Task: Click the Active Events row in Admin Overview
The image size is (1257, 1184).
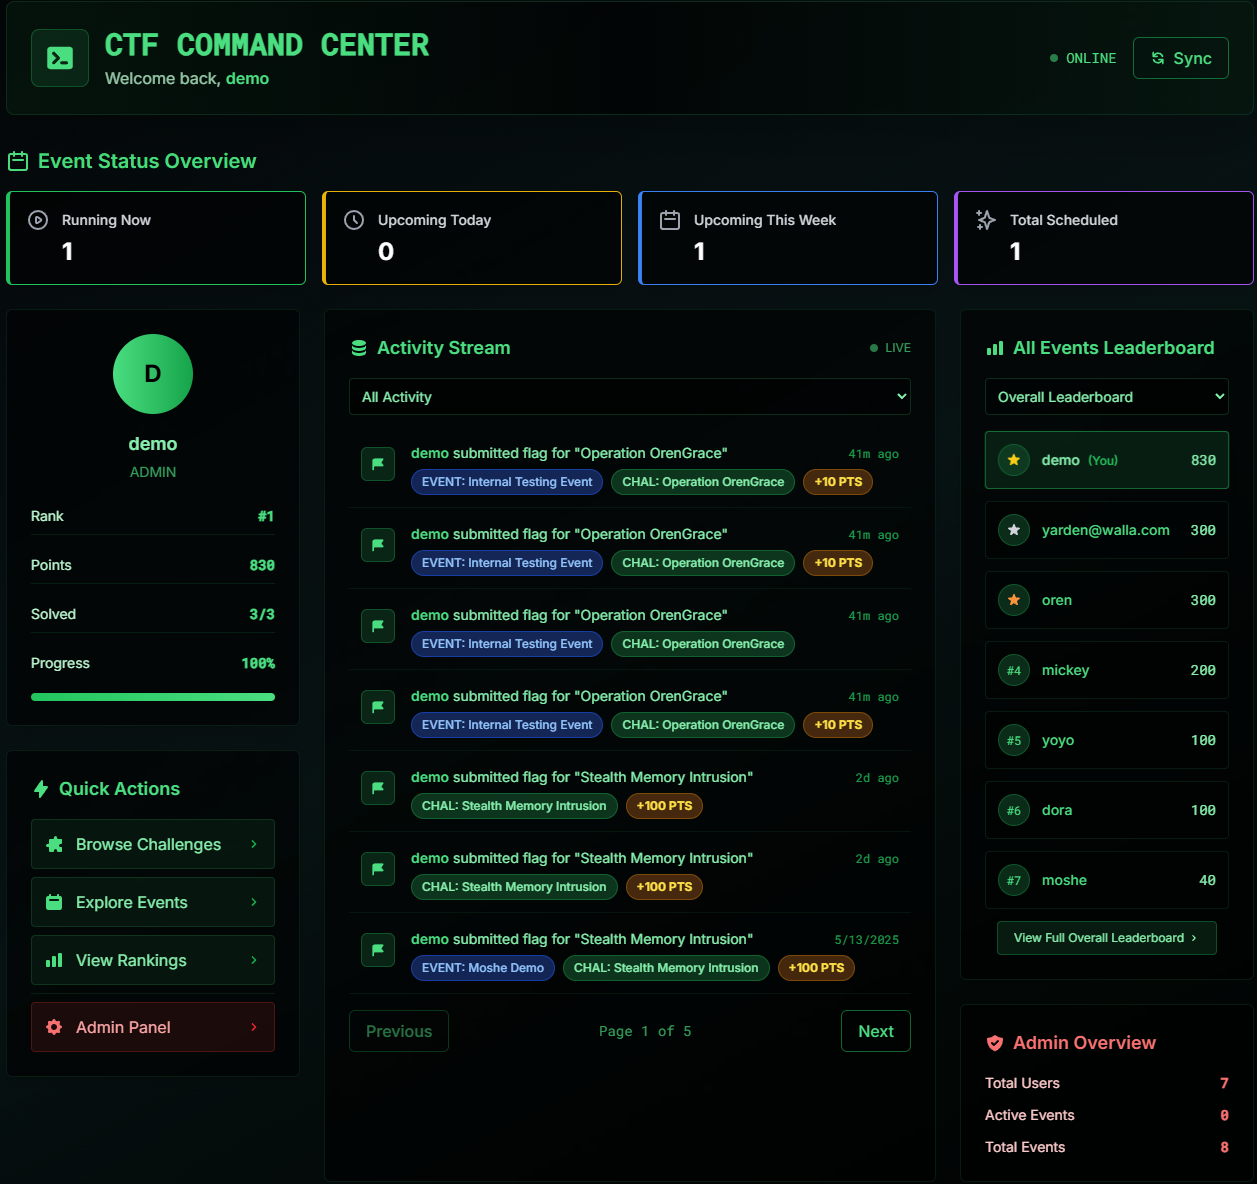Action: 1107,1115
